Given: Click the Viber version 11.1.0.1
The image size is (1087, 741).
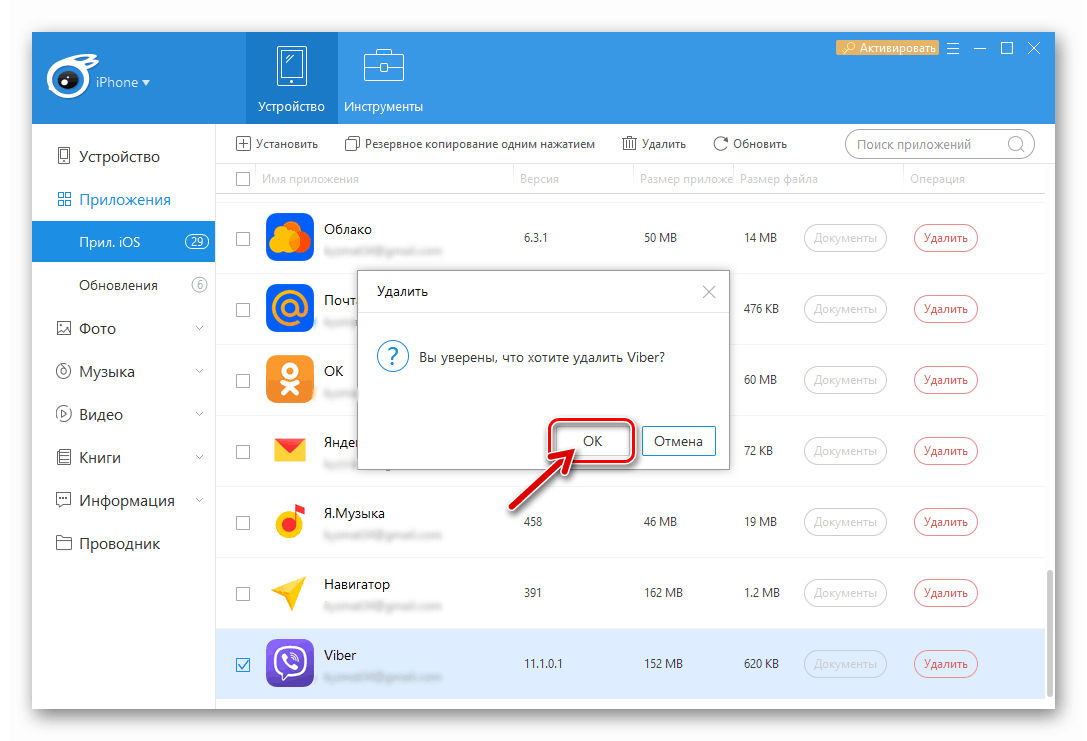Looking at the screenshot, I should [544, 663].
